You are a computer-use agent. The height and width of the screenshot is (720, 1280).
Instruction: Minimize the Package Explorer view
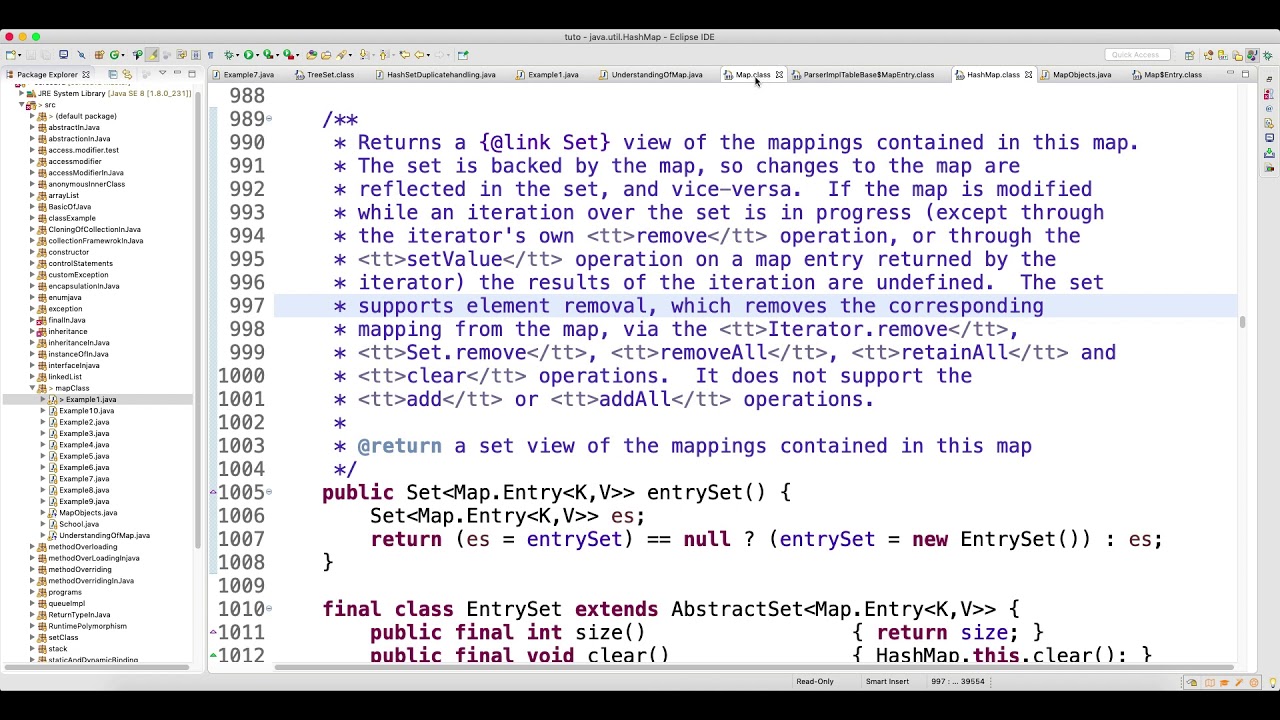tap(177, 73)
